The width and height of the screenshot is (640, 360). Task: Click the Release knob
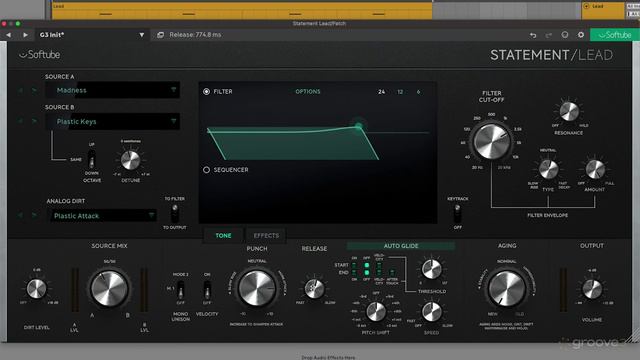[314, 289]
